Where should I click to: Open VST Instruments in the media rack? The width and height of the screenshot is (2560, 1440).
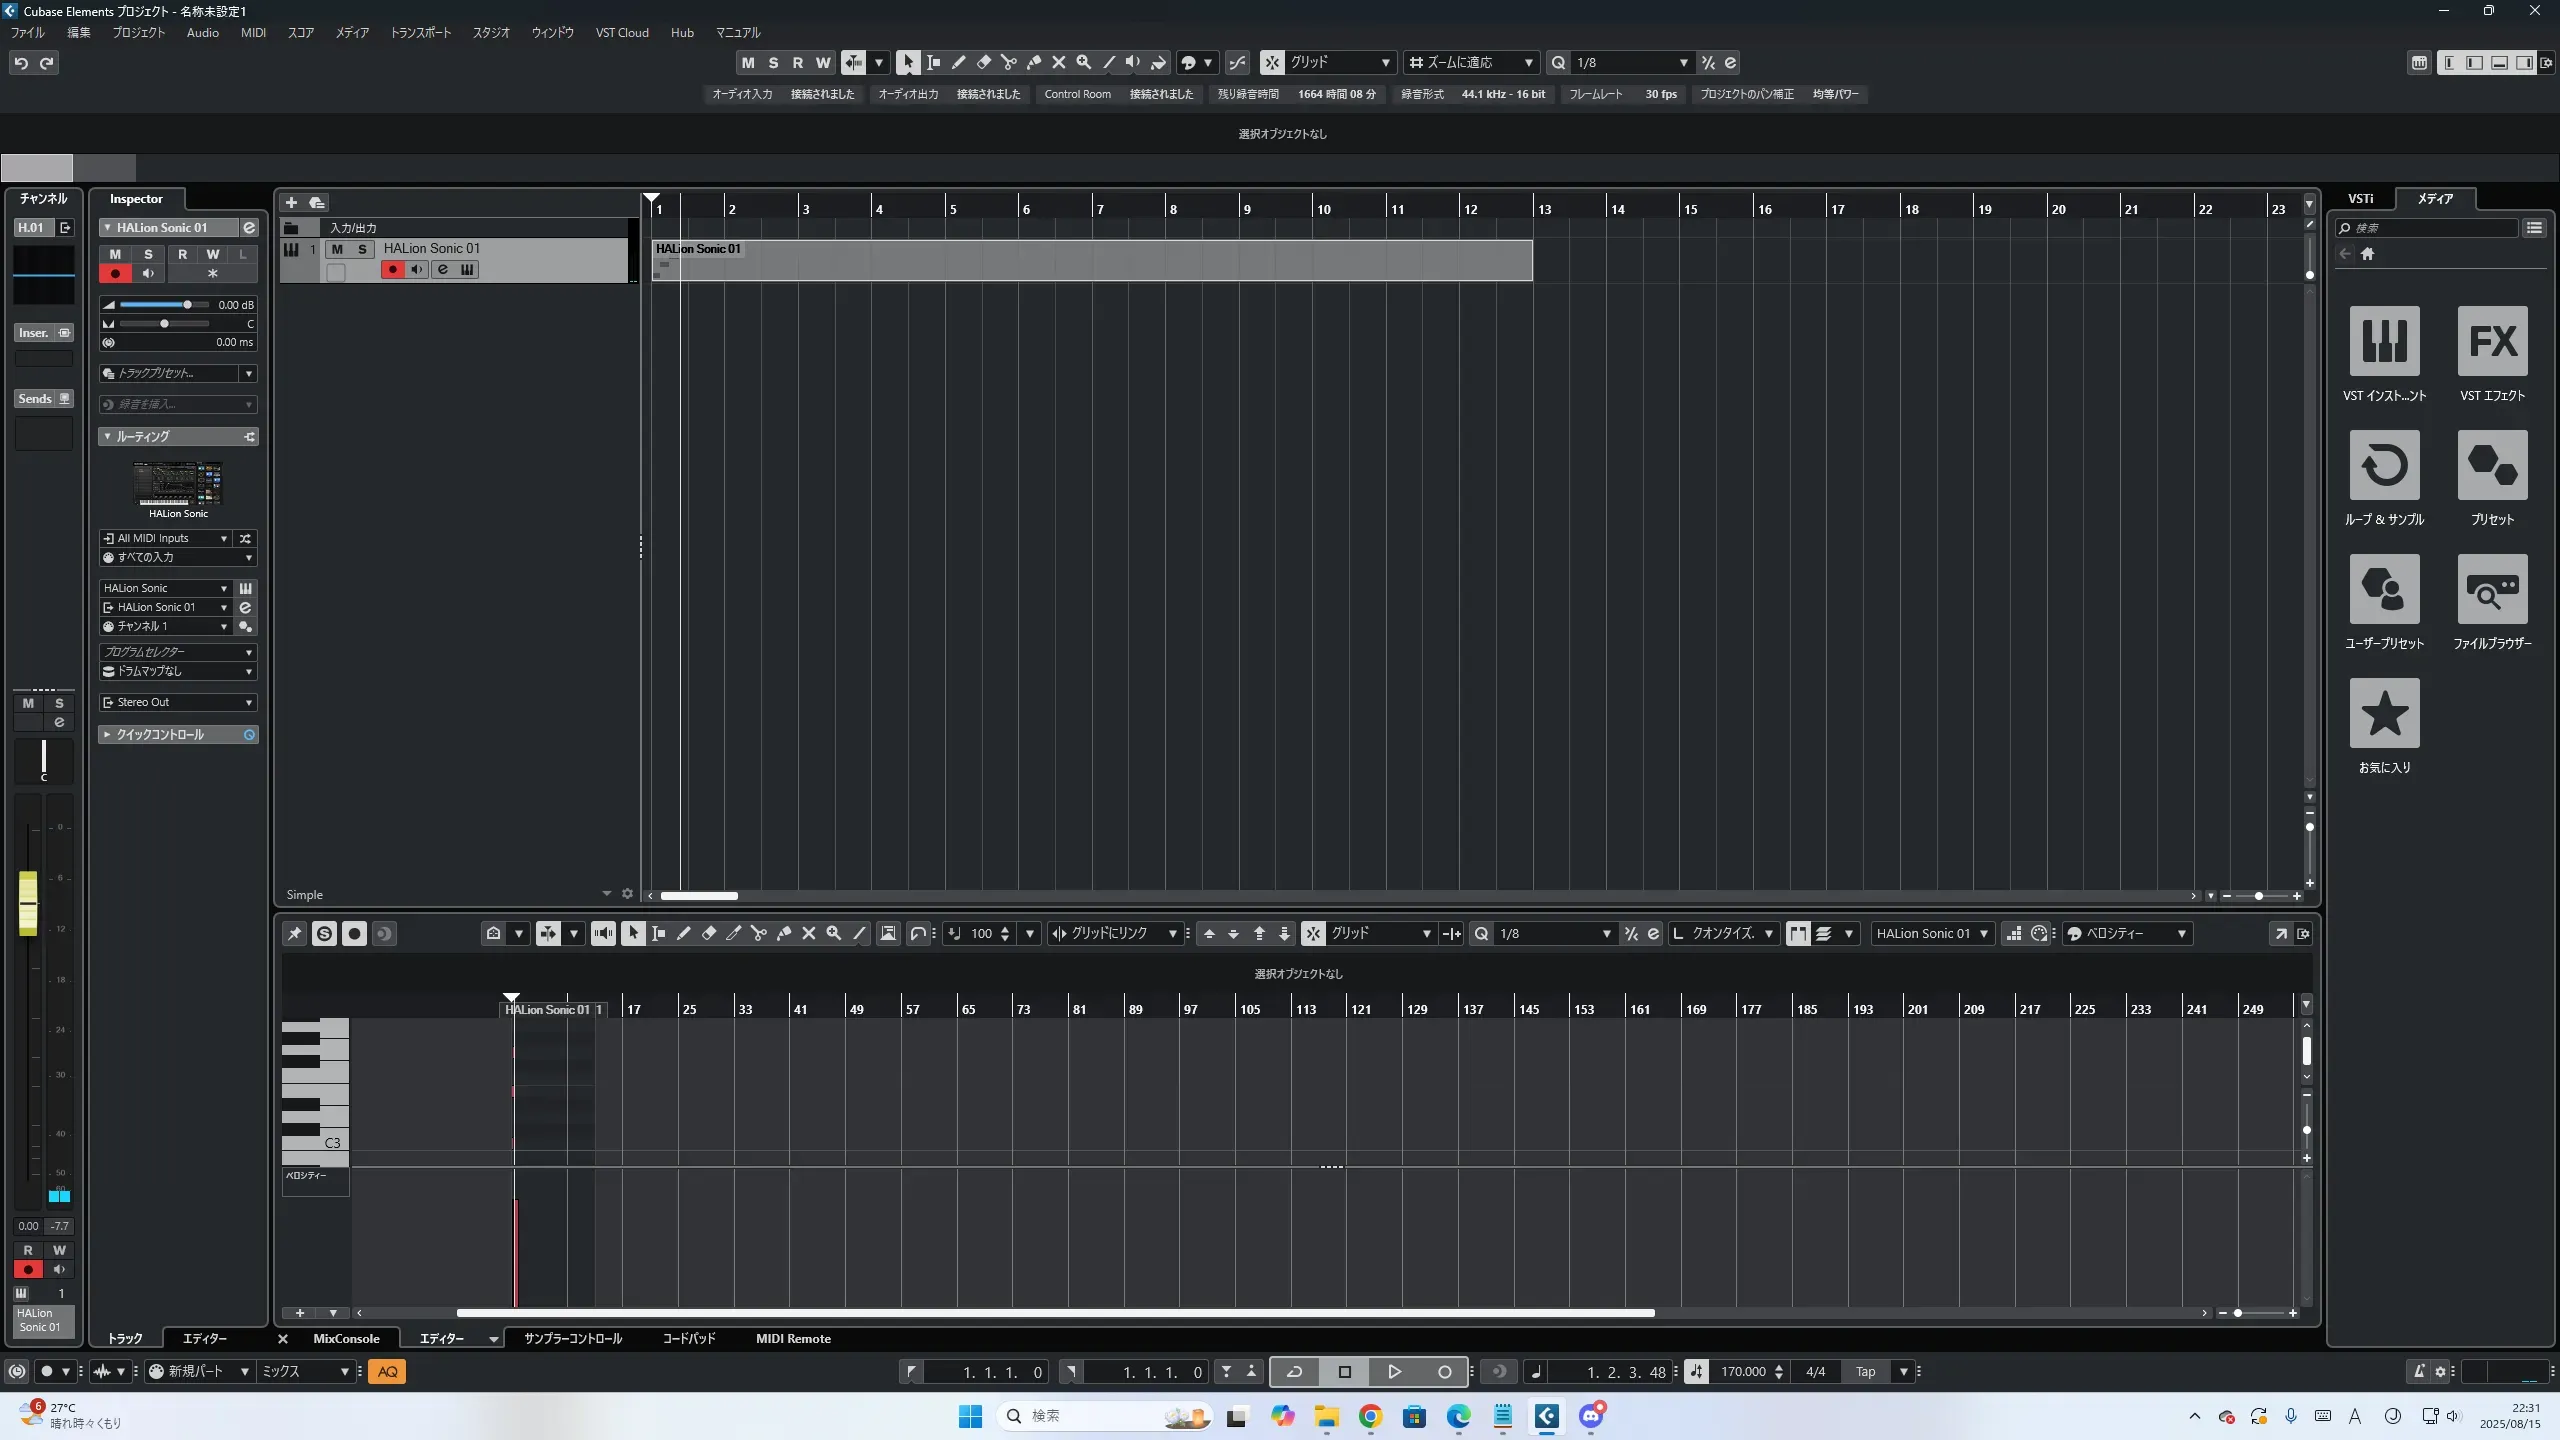[x=2384, y=341]
